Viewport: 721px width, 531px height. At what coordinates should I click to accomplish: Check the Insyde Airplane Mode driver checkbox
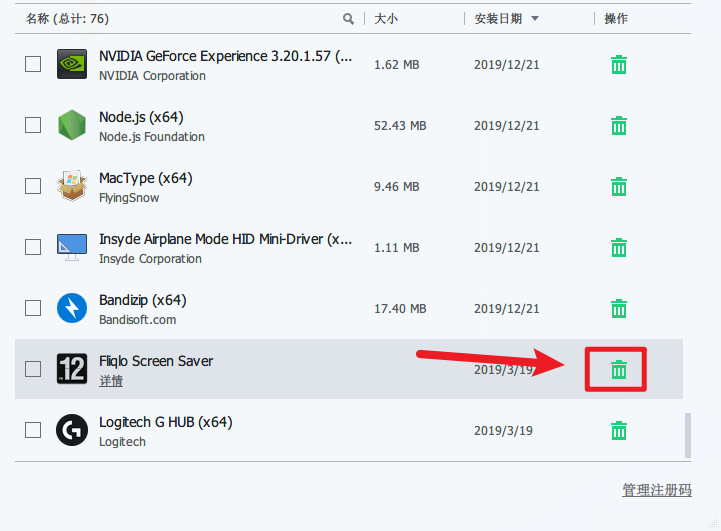pyautogui.click(x=33, y=247)
